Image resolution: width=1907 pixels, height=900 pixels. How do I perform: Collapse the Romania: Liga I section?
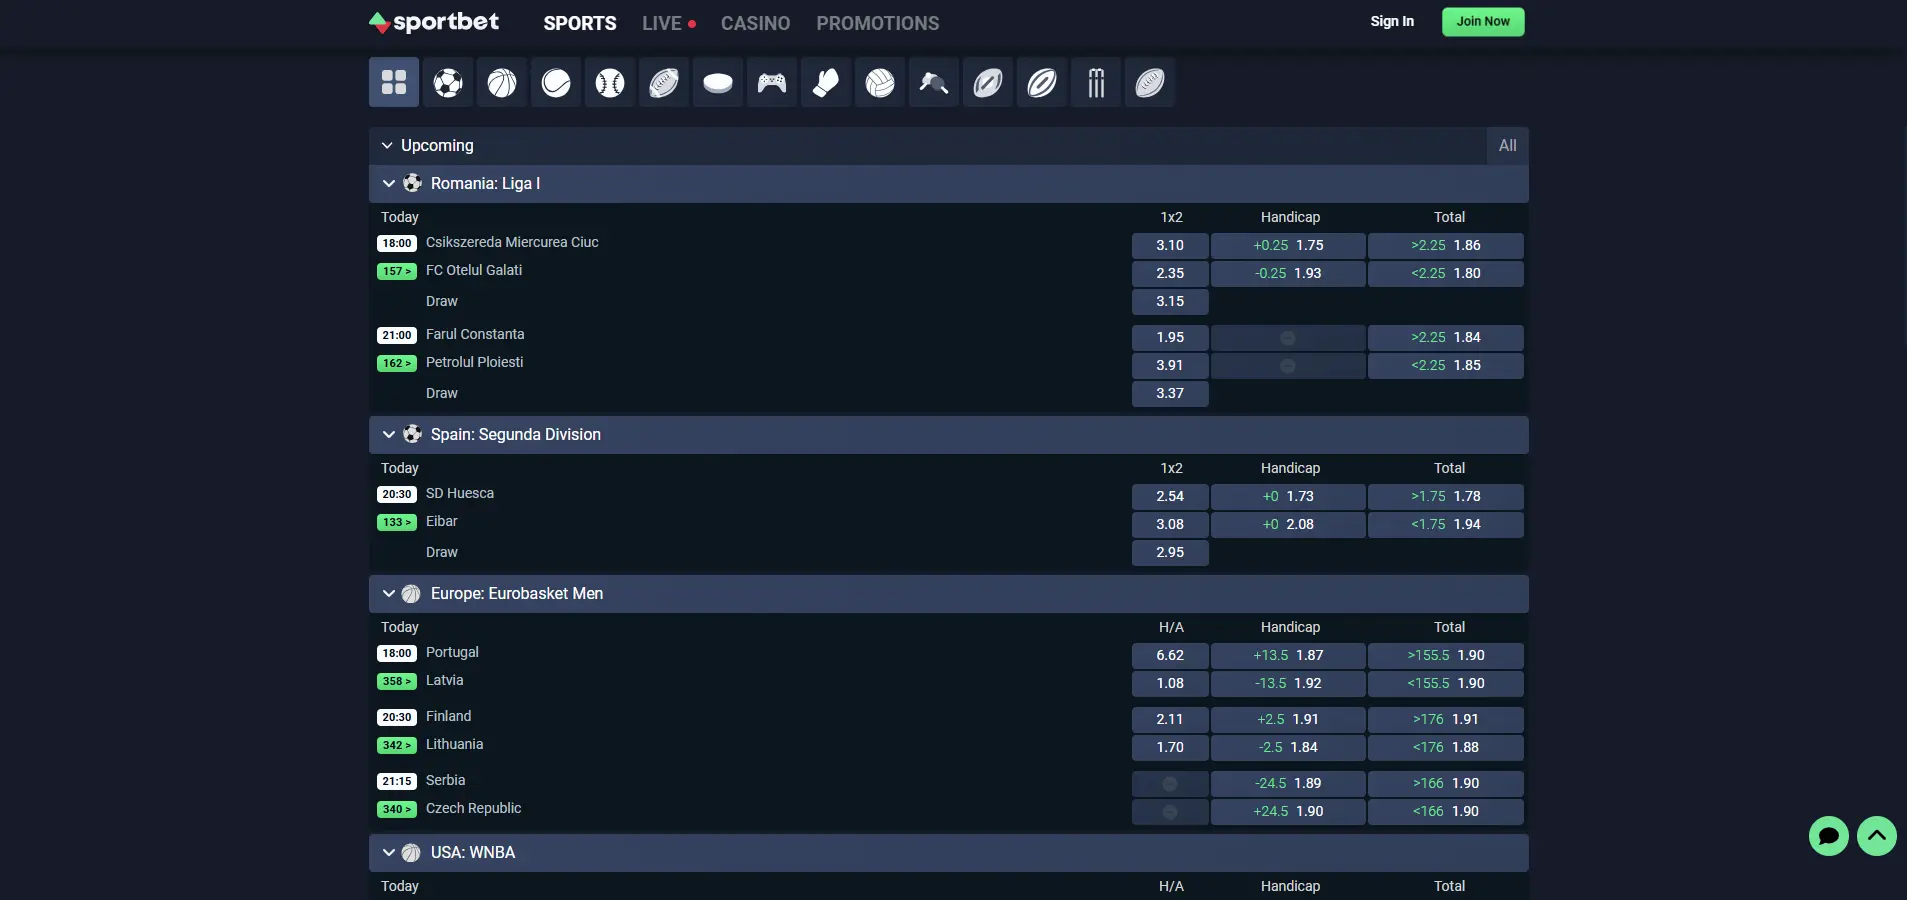click(388, 184)
